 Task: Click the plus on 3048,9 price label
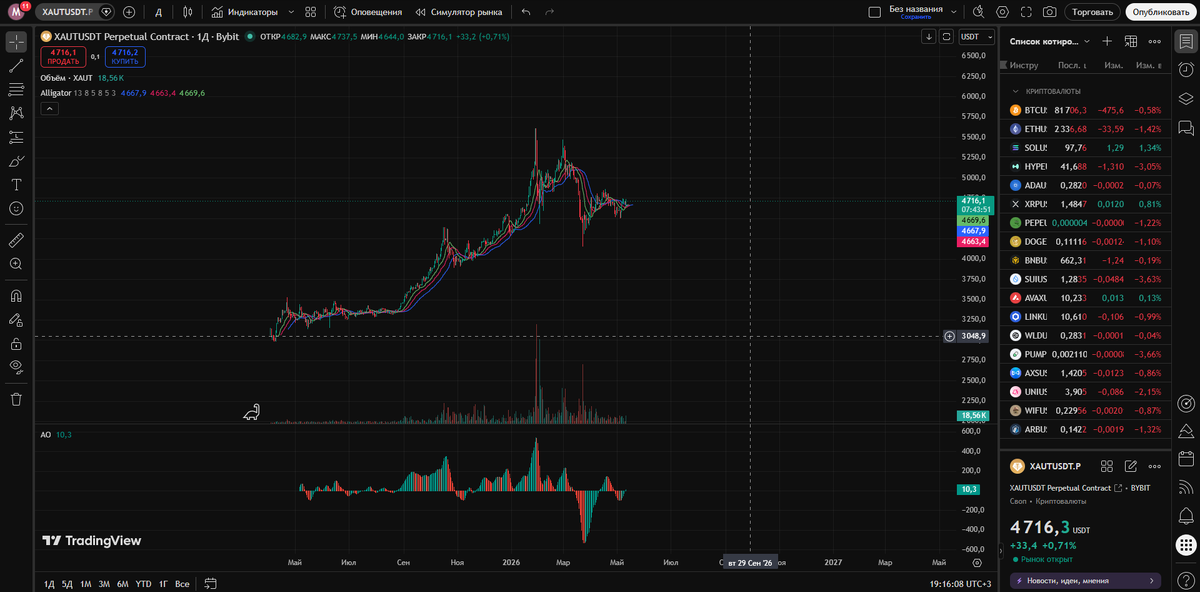[x=949, y=336]
